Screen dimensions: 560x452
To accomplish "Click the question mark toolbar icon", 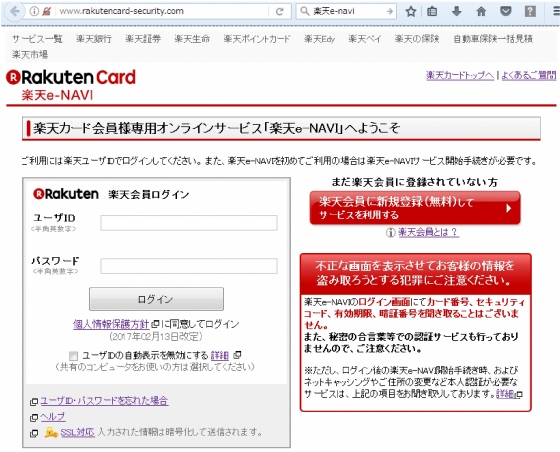I will tap(530, 11).
